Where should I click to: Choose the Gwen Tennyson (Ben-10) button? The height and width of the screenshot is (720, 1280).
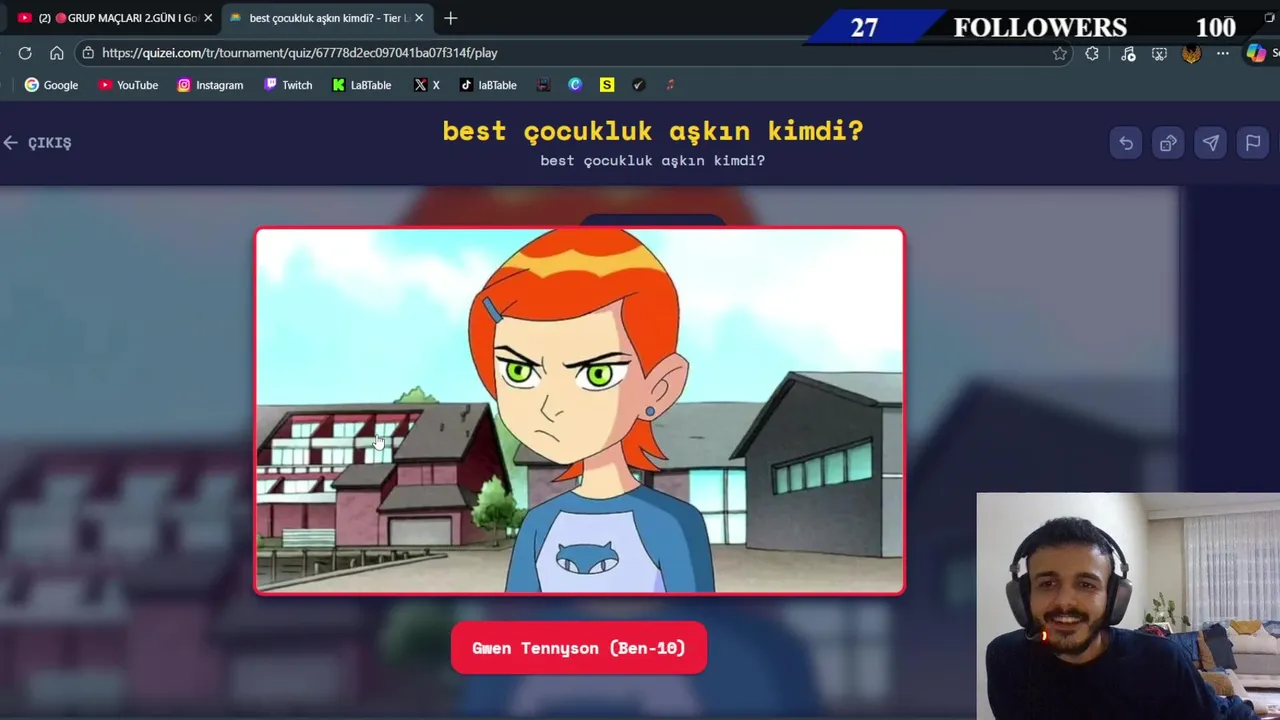point(579,648)
